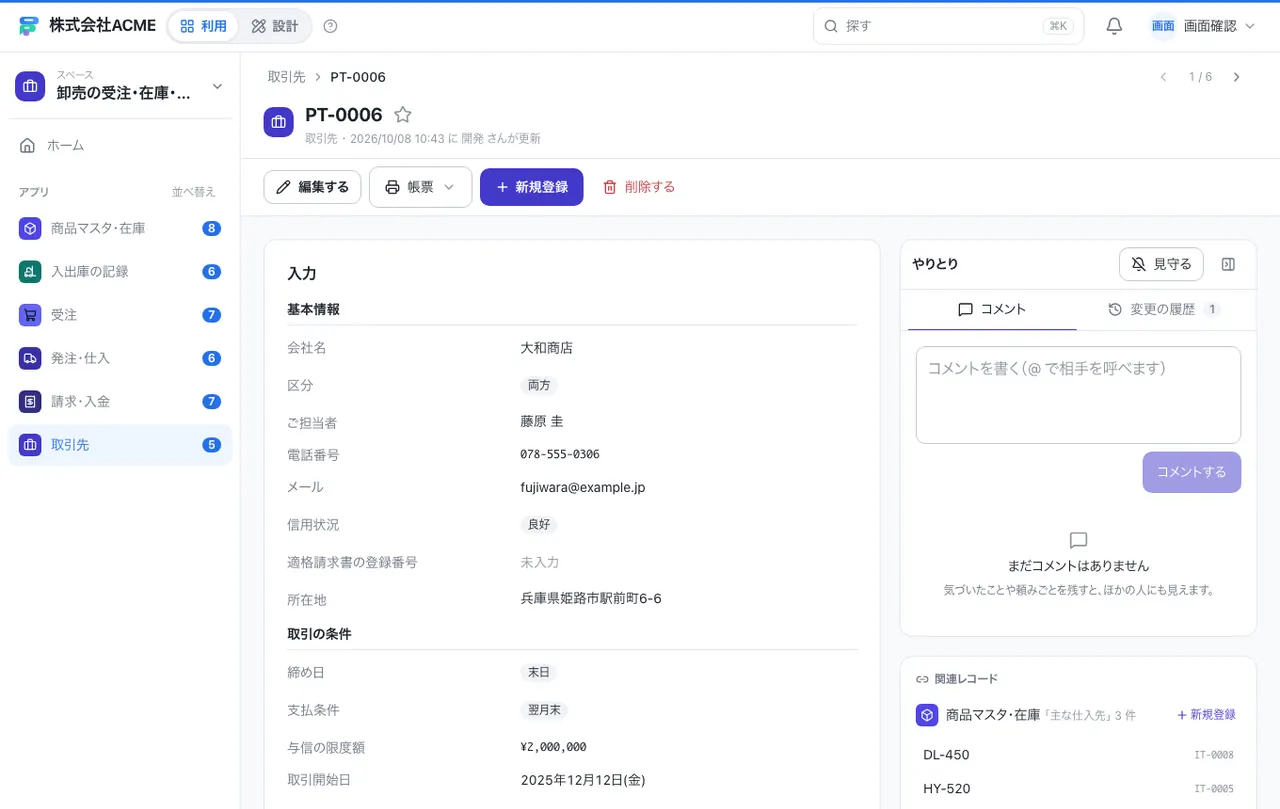Click credit limit value ¥2,000,000
The height and width of the screenshot is (809, 1280).
pos(553,747)
